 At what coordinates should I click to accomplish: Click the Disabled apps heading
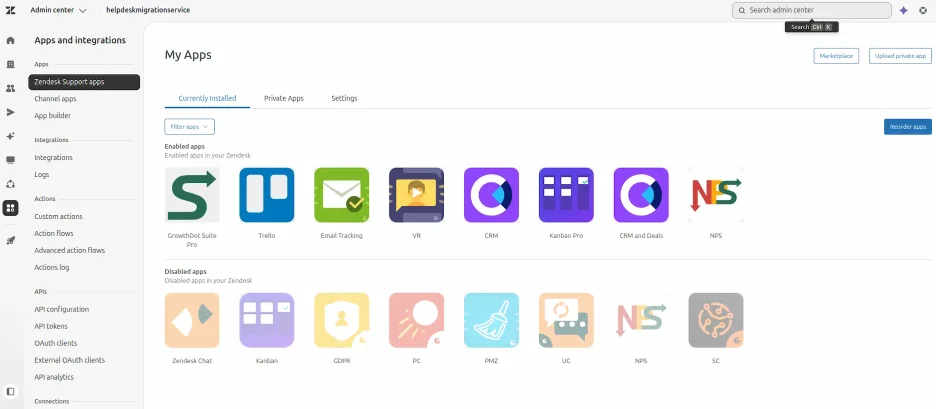pos(186,272)
